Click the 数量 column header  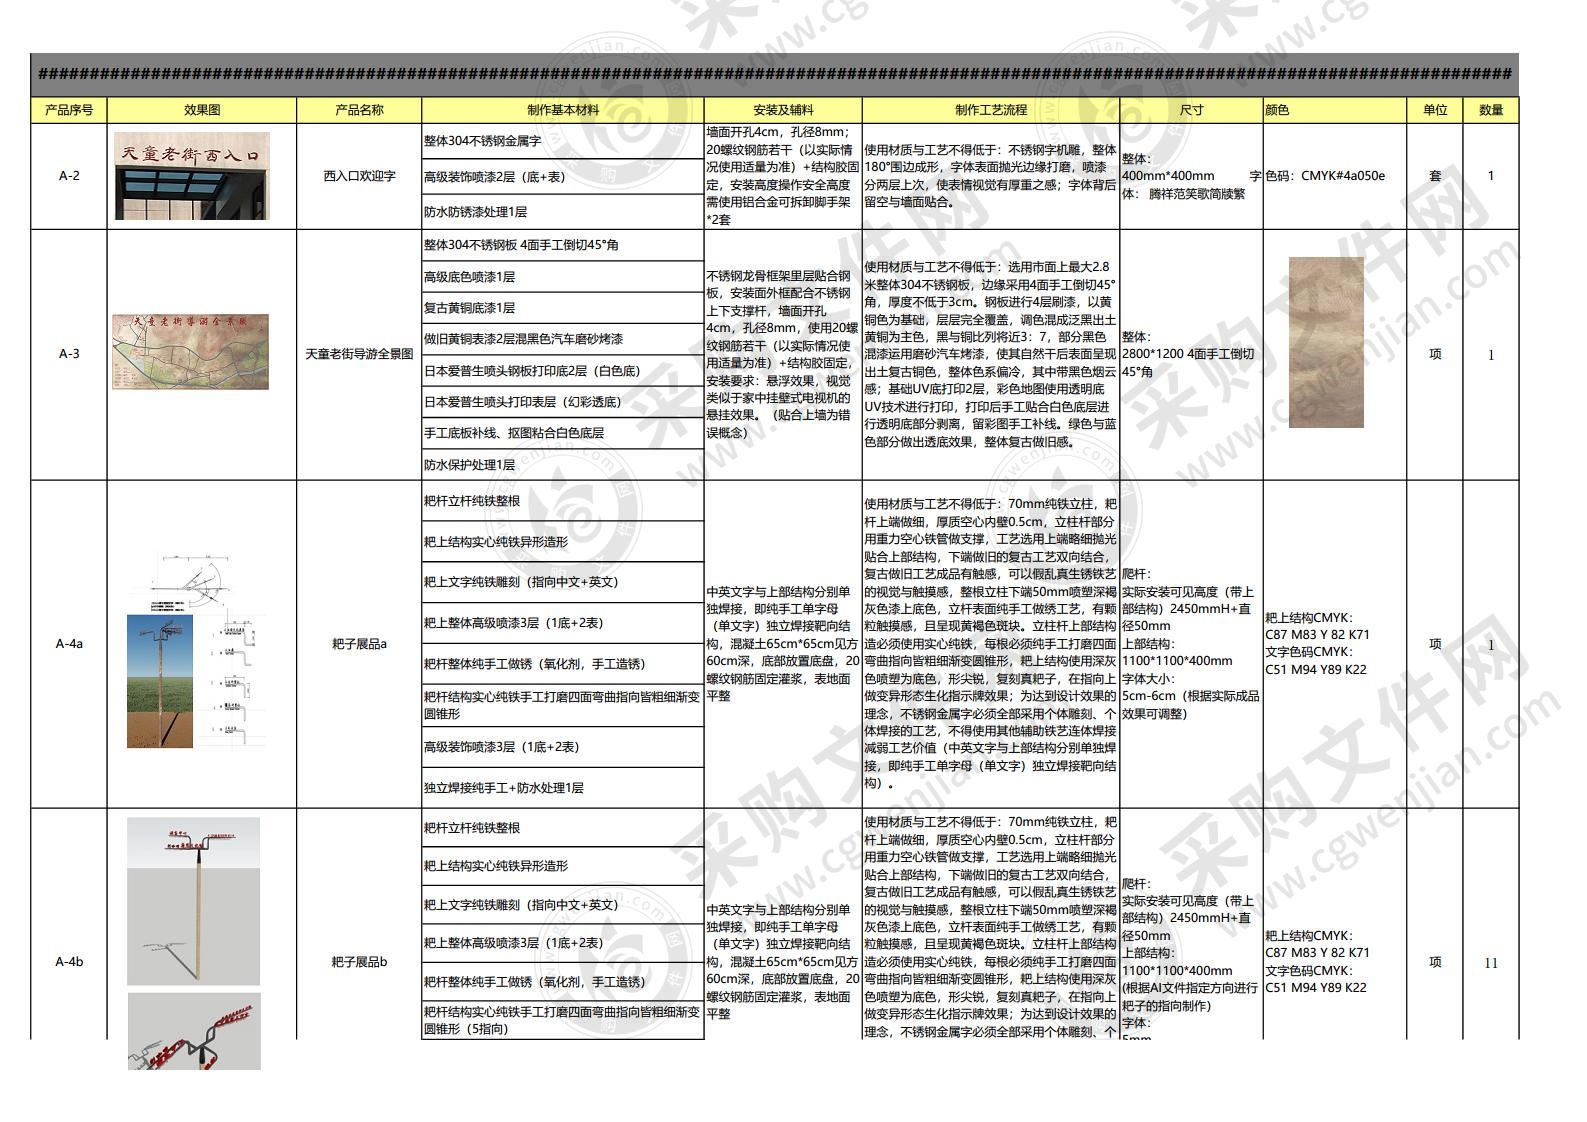(1491, 110)
